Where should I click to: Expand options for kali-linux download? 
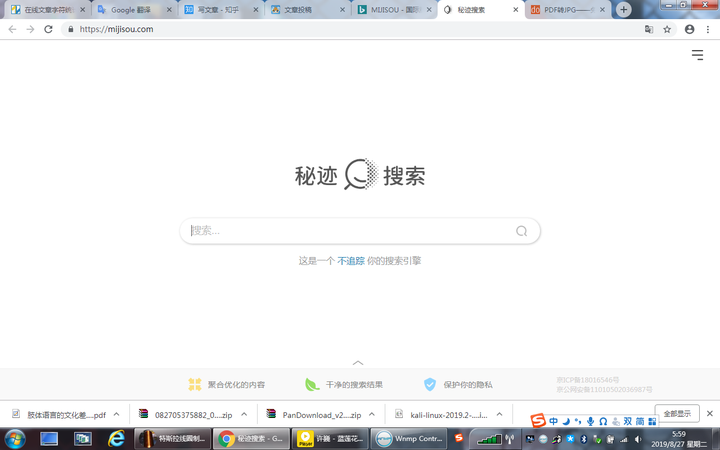click(x=500, y=414)
